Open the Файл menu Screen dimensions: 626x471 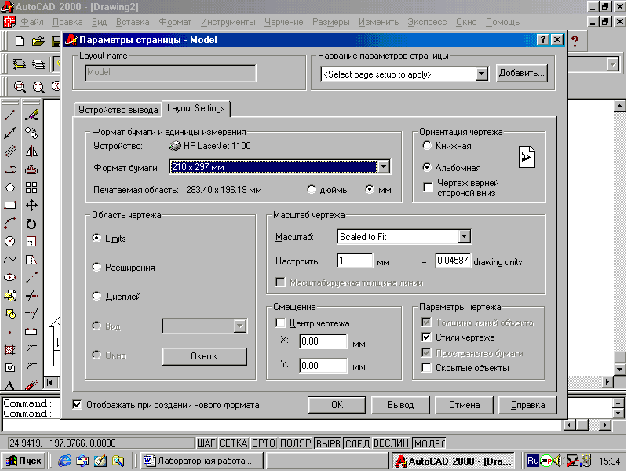click(32, 22)
